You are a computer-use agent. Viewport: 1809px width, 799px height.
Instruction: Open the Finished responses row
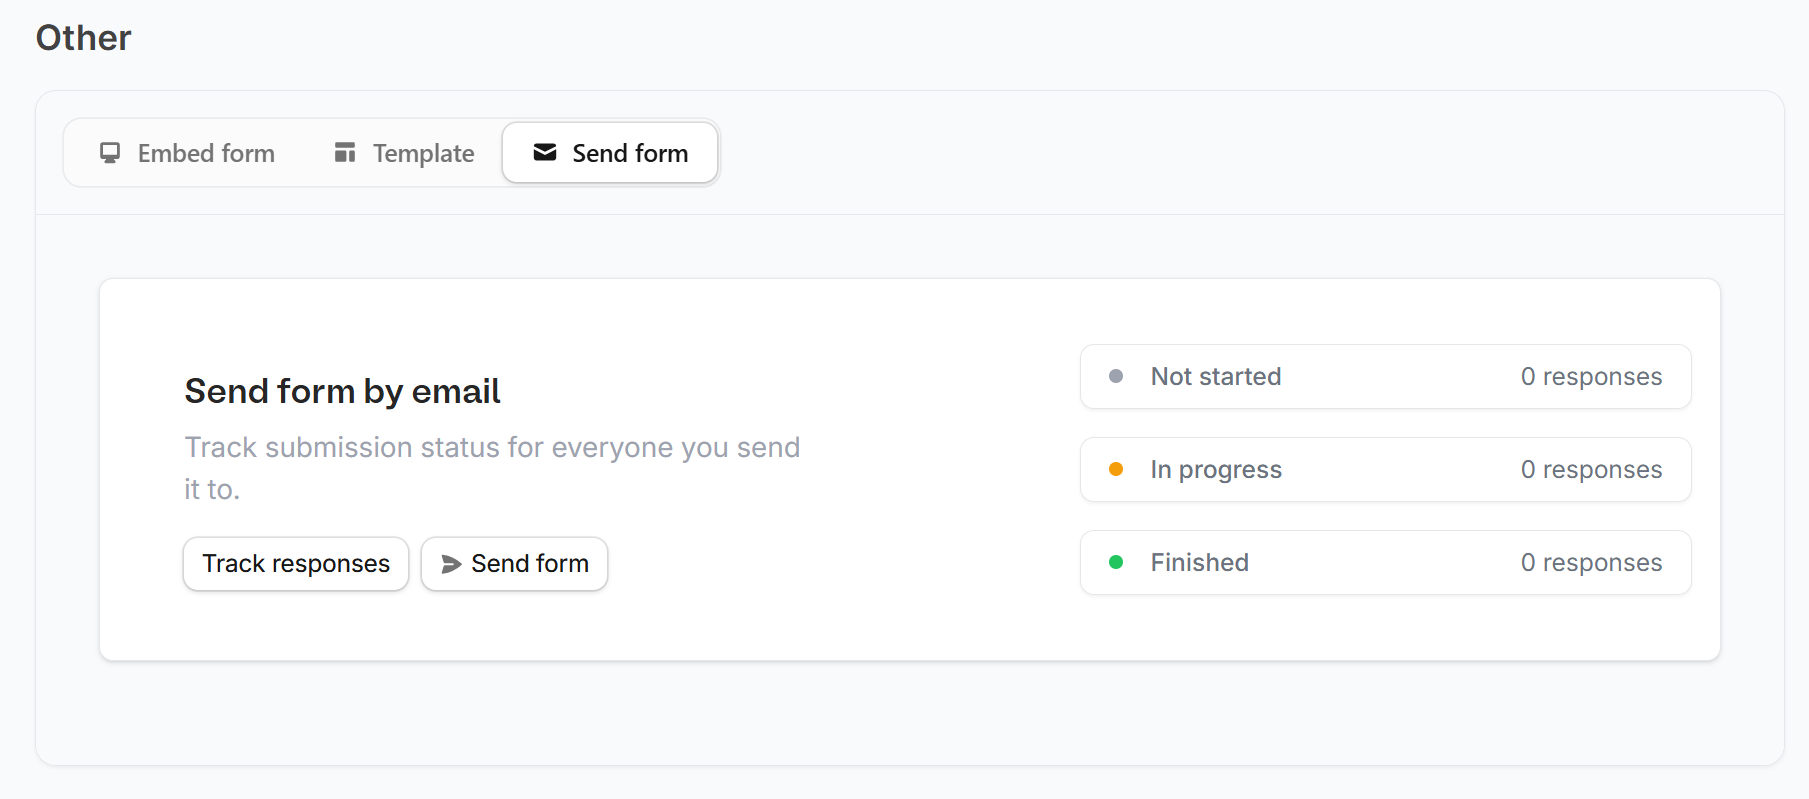coord(1385,563)
